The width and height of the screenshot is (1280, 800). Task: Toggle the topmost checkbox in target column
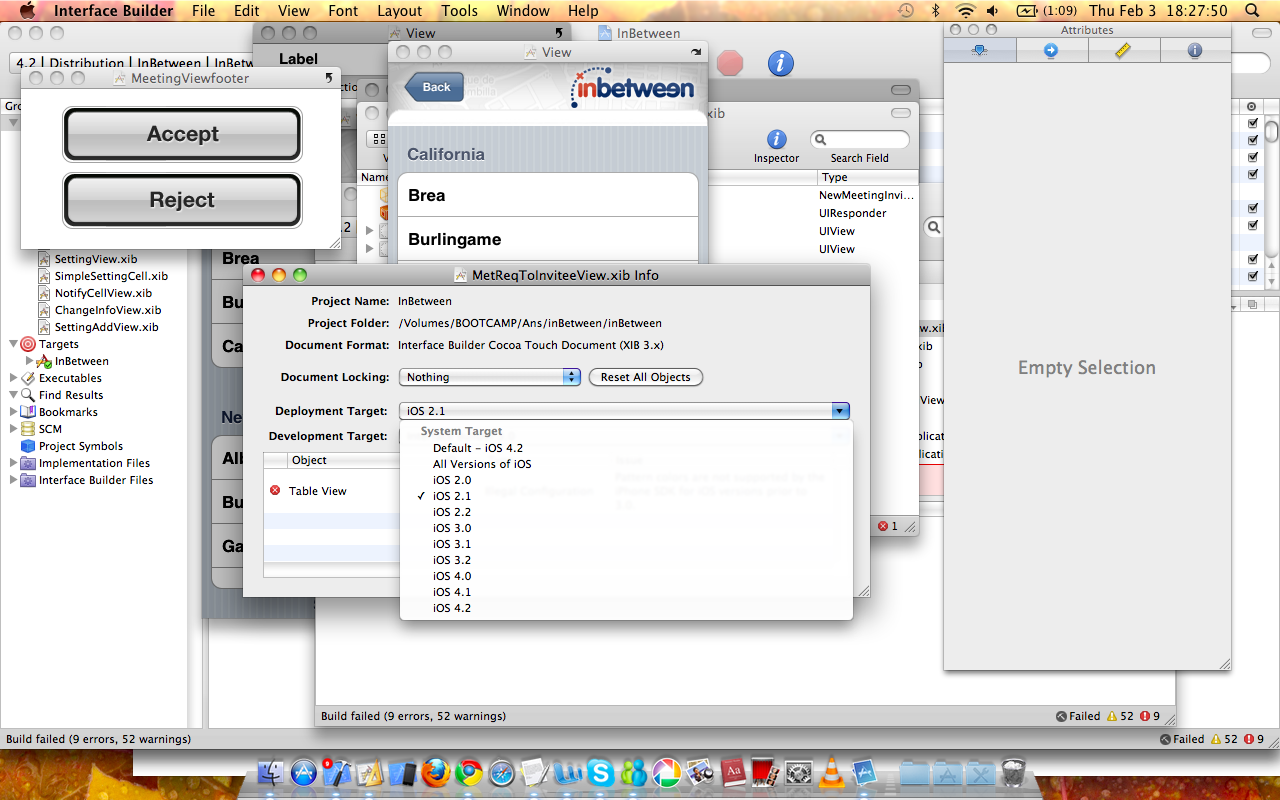[x=1252, y=123]
